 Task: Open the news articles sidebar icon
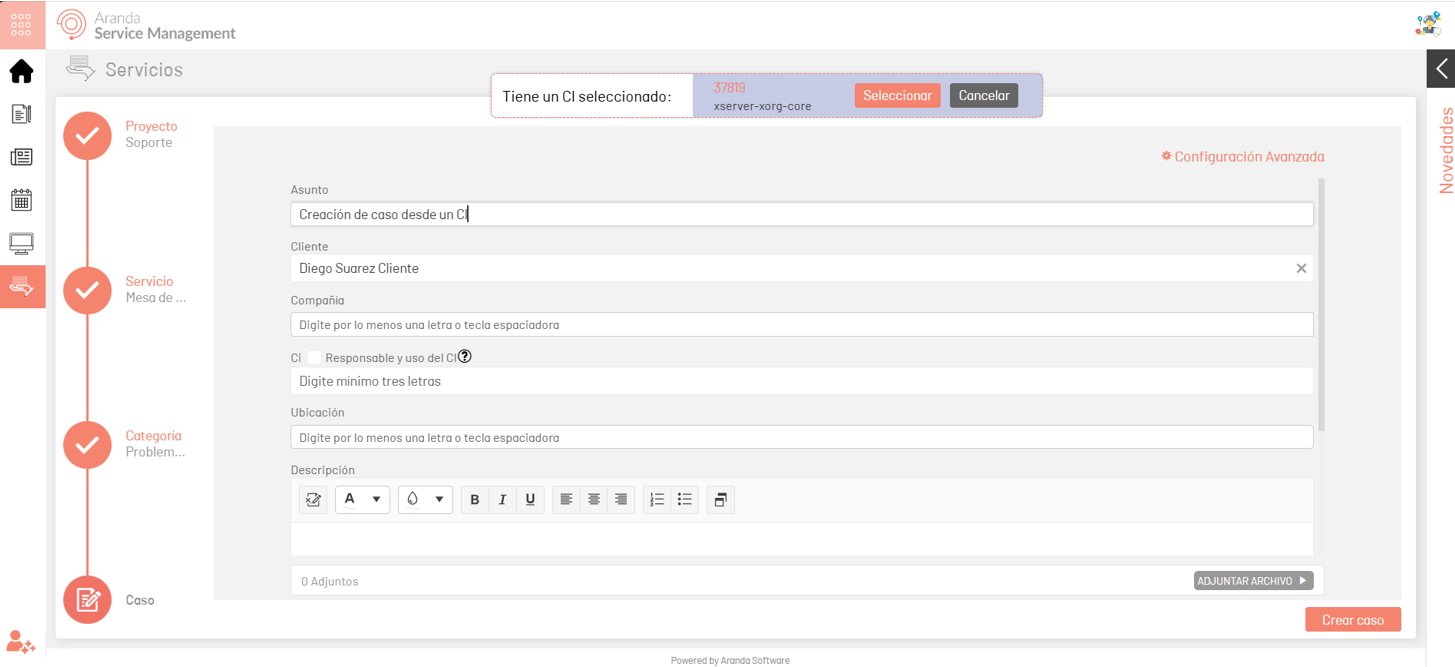pyautogui.click(x=21, y=157)
